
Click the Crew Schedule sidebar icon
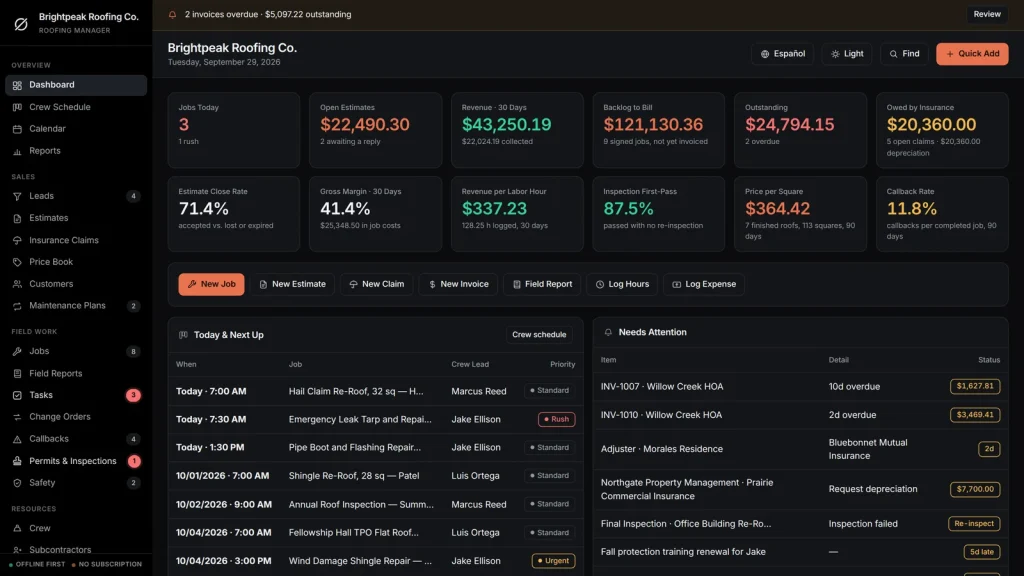pos(17,107)
